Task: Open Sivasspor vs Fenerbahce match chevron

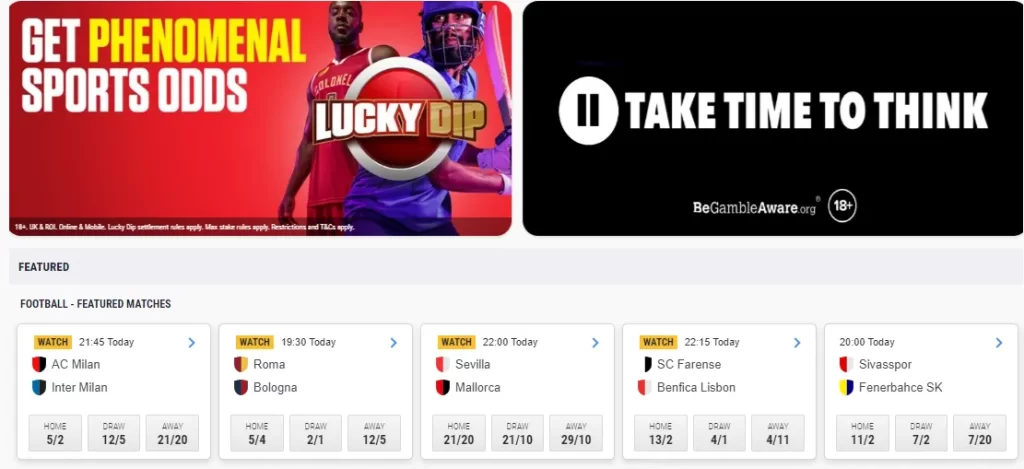Action: [x=999, y=342]
